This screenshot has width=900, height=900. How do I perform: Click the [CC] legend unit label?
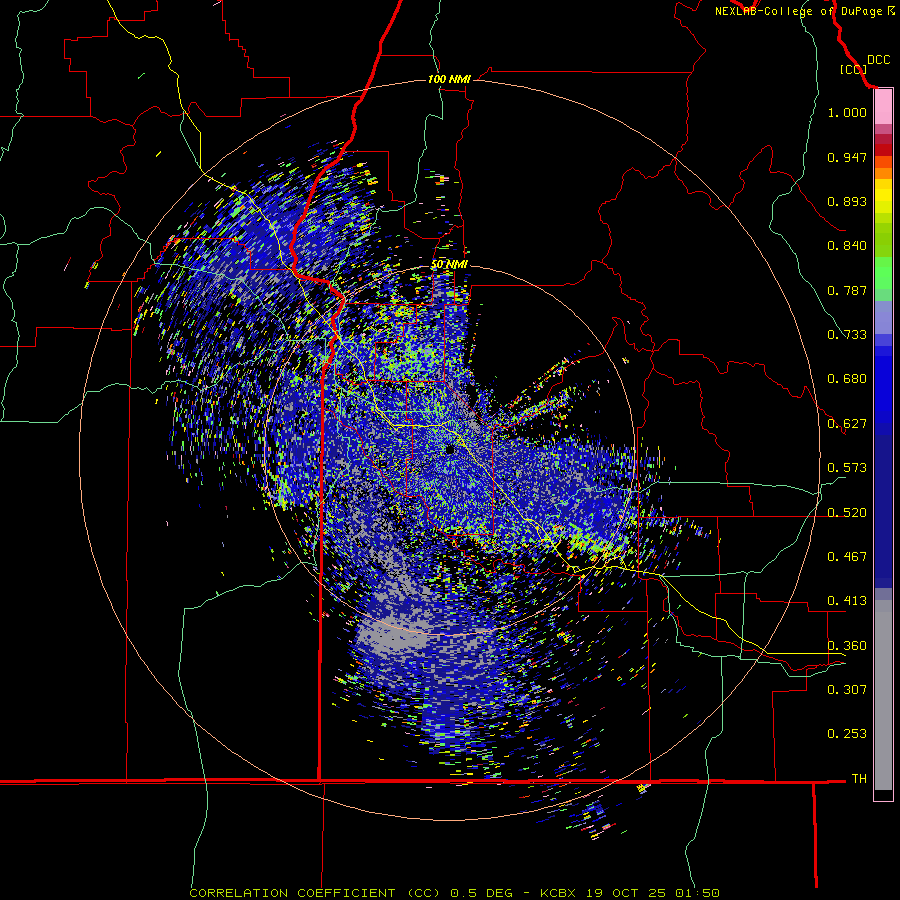(x=853, y=69)
